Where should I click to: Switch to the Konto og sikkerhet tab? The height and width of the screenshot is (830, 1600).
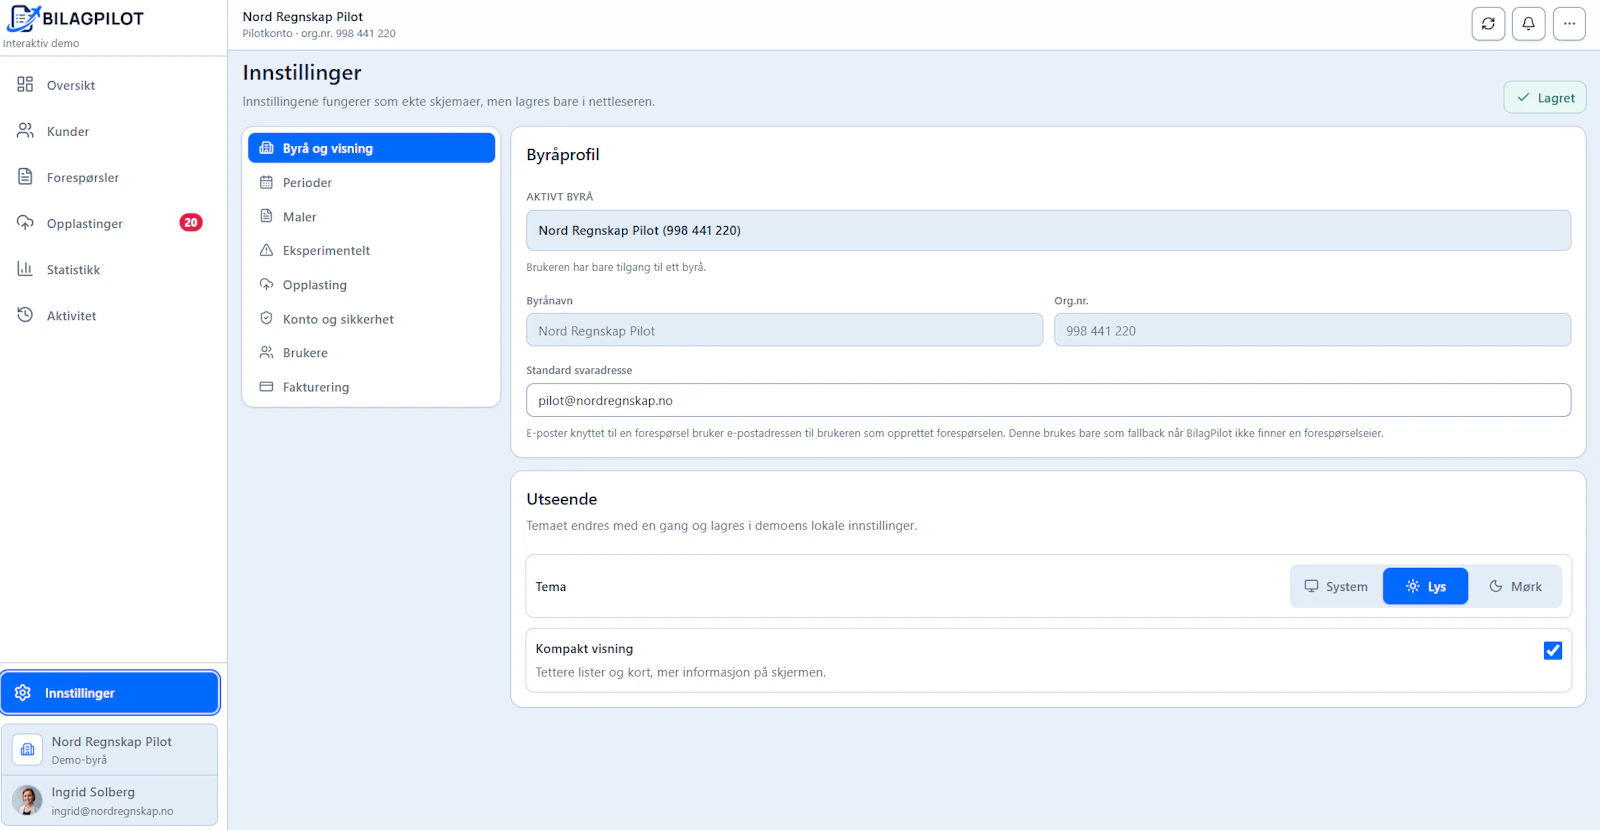[371, 318]
